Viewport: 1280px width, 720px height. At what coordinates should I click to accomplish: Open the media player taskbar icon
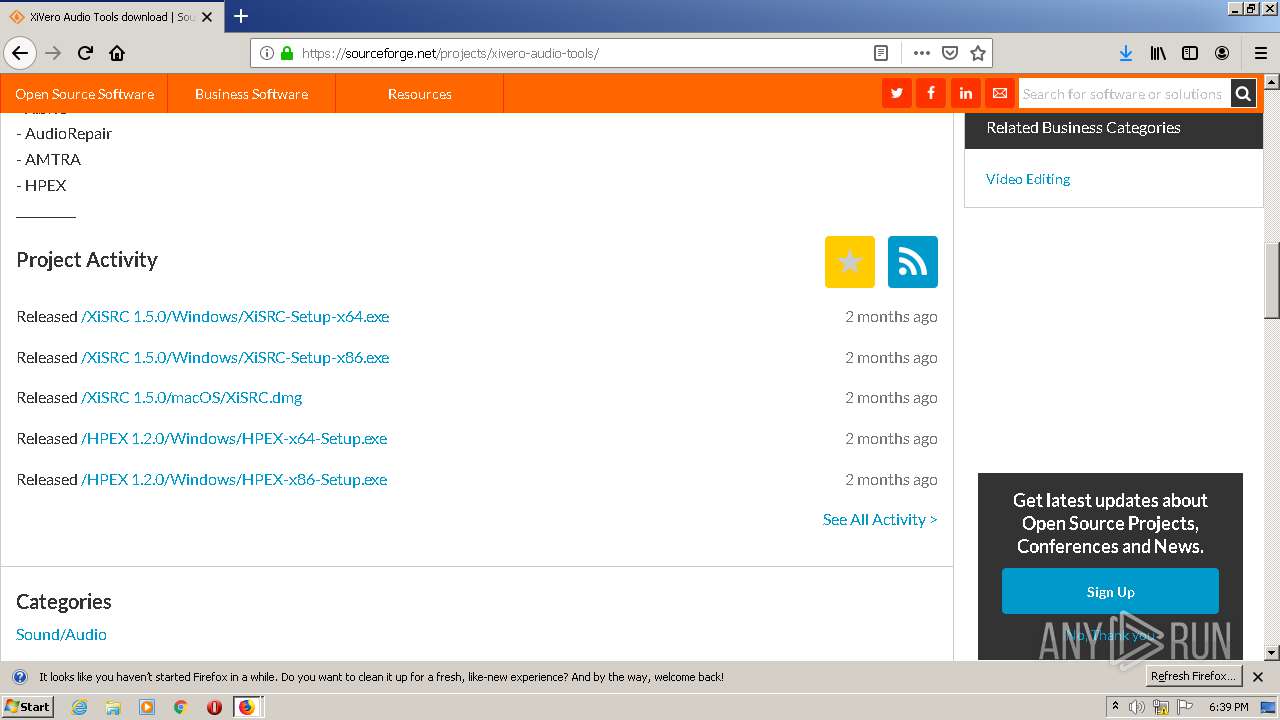tap(147, 707)
